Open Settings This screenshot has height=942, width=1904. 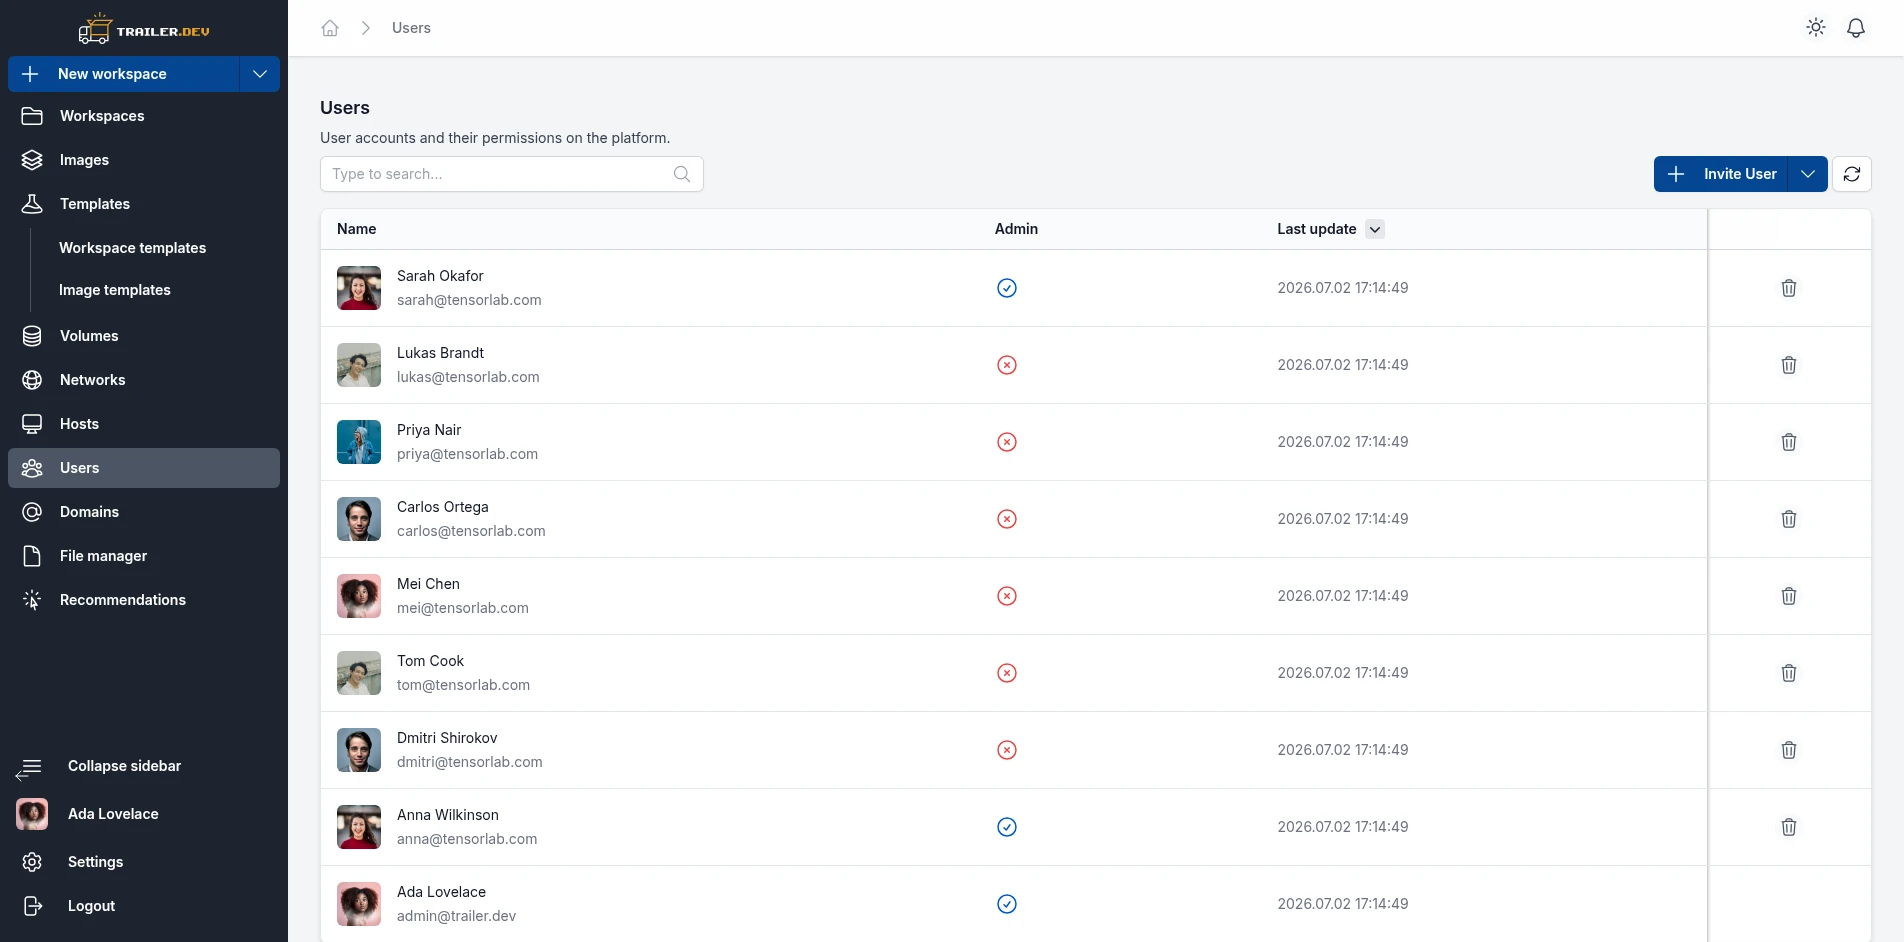[144, 862]
